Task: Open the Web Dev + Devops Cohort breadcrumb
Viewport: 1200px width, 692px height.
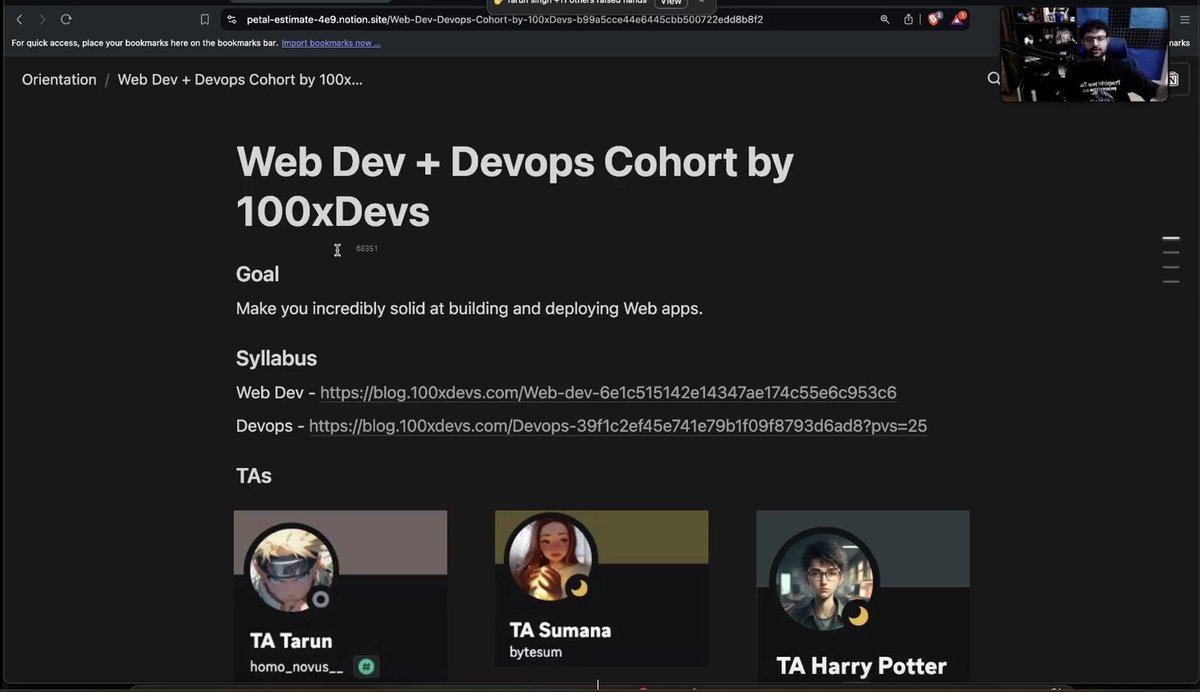Action: [x=240, y=79]
